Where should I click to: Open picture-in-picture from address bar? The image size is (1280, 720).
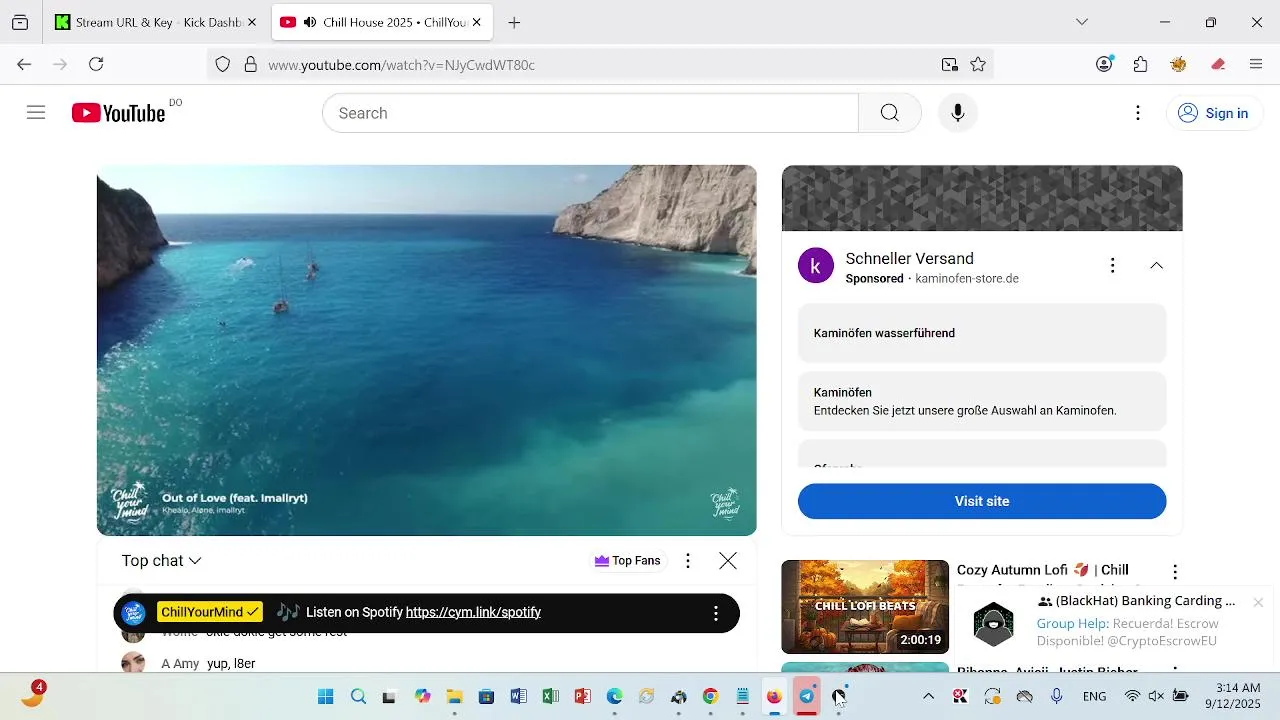pos(949,64)
